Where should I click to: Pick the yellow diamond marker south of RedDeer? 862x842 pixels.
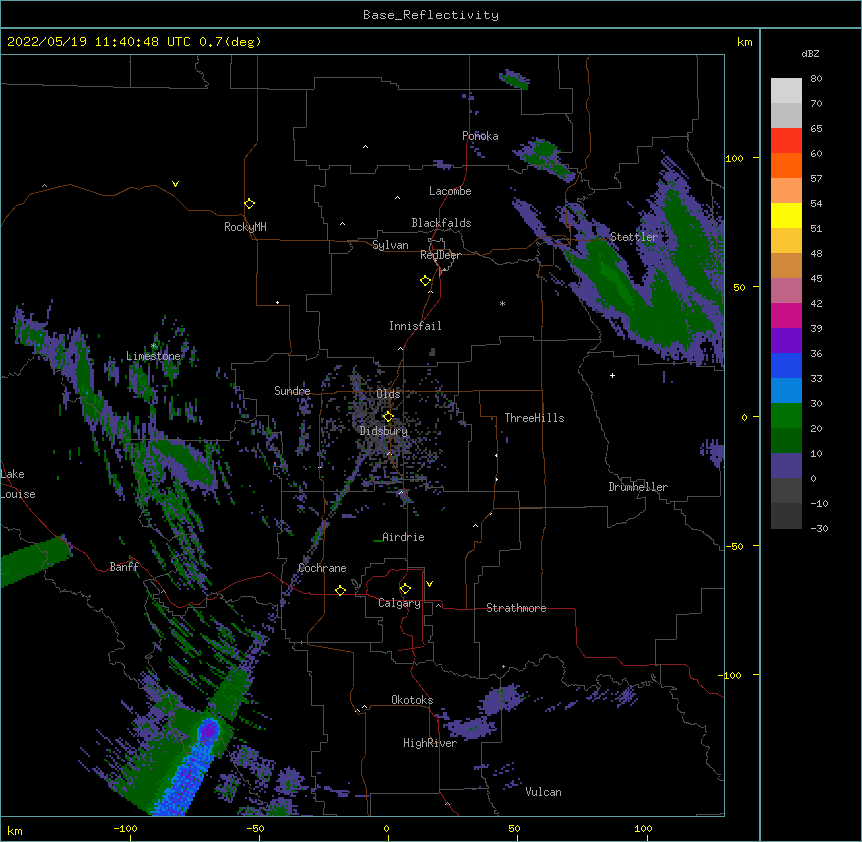[x=425, y=280]
